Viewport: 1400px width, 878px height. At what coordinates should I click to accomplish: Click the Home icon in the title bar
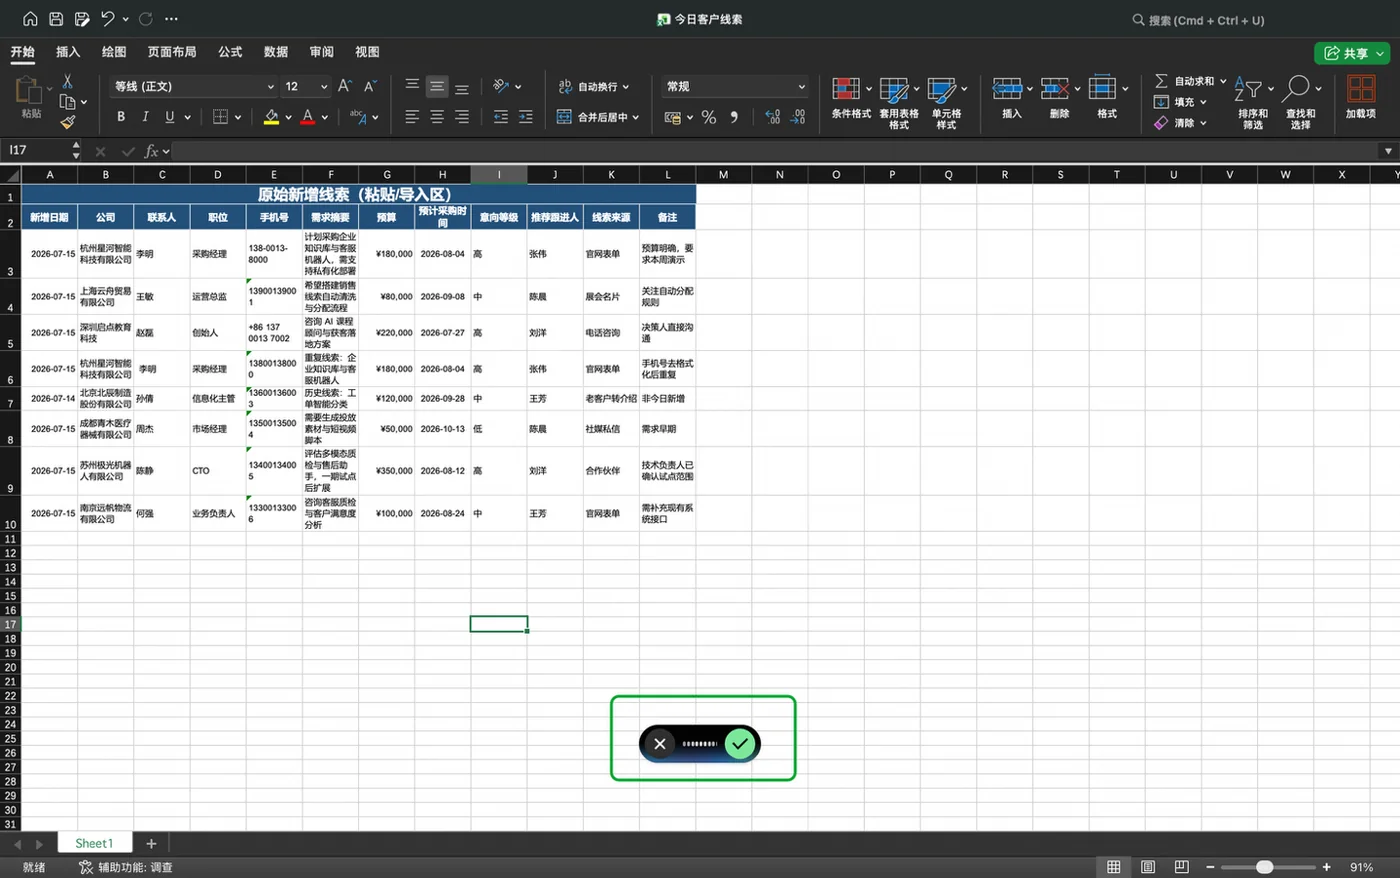point(30,19)
